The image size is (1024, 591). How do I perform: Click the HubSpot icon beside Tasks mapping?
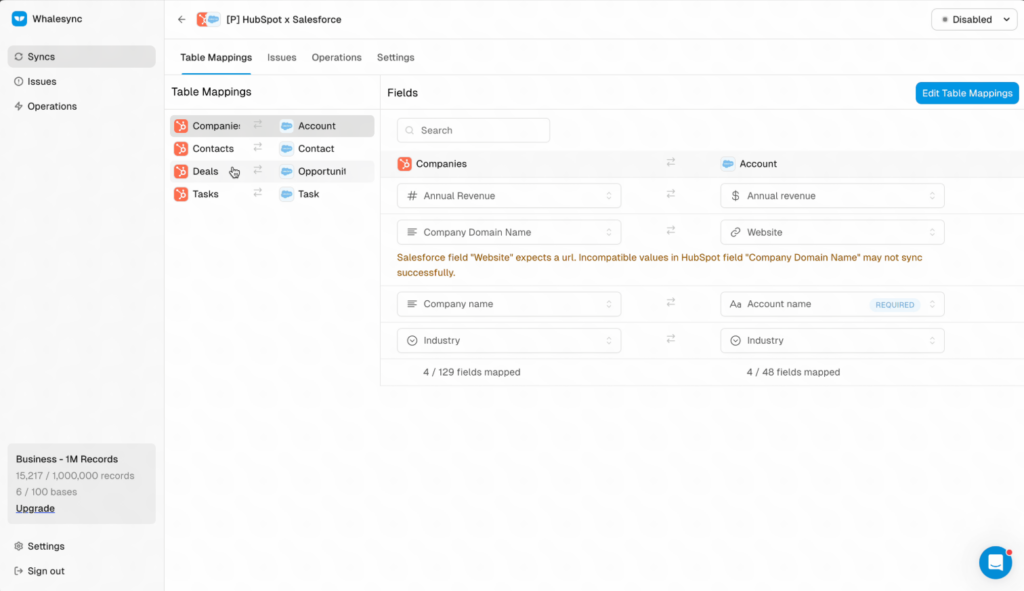click(x=181, y=195)
